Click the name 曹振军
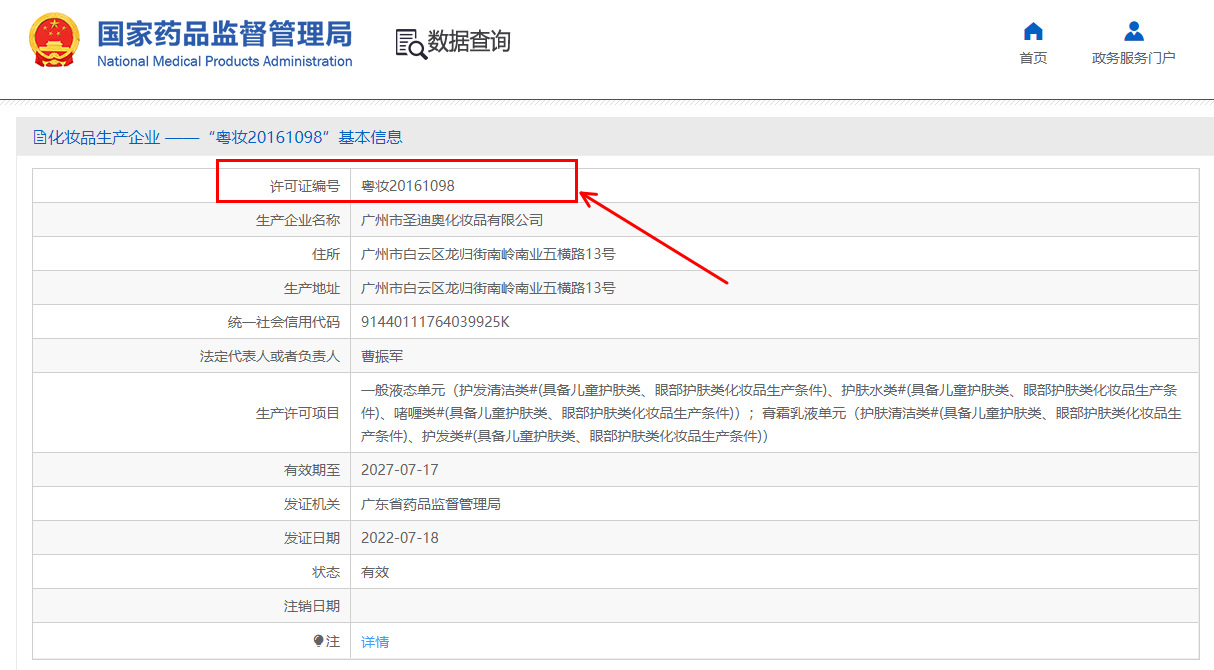Viewport: 1214px width, 670px height. [x=382, y=356]
